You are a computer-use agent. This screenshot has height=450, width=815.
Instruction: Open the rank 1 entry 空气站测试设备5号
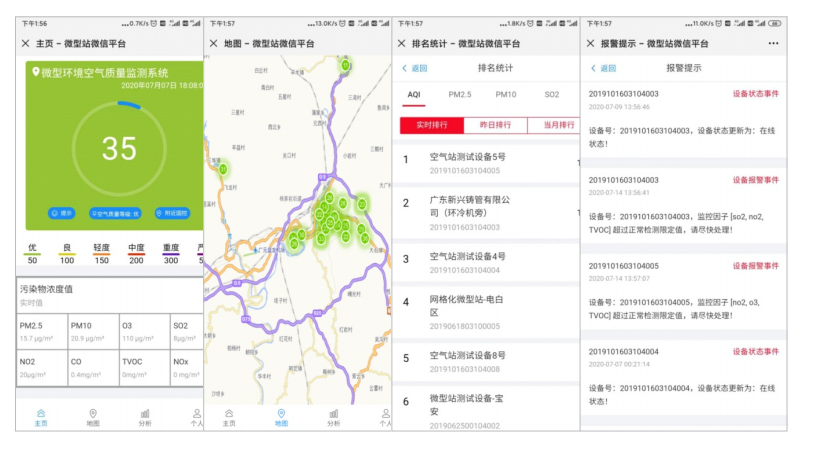[467, 163]
